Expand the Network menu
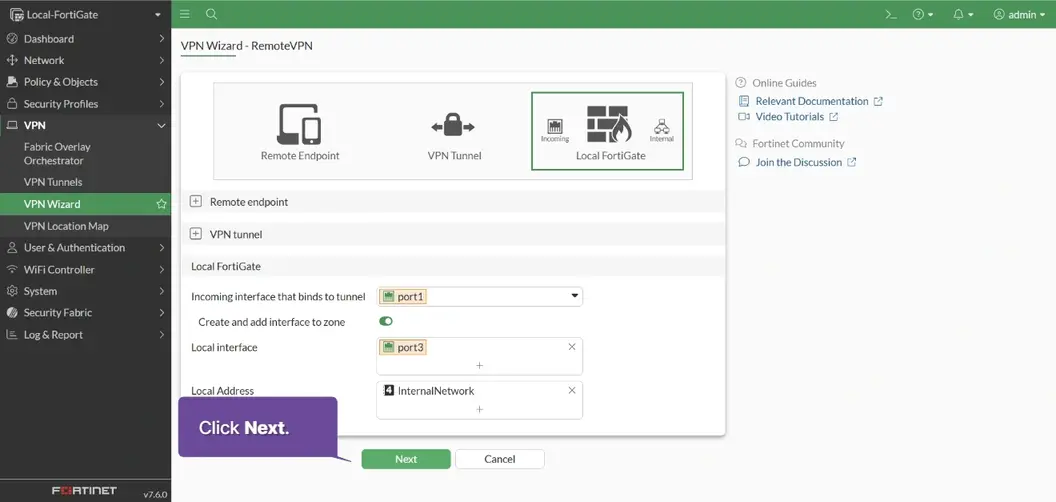Image resolution: width=1056 pixels, height=502 pixels. [x=86, y=60]
